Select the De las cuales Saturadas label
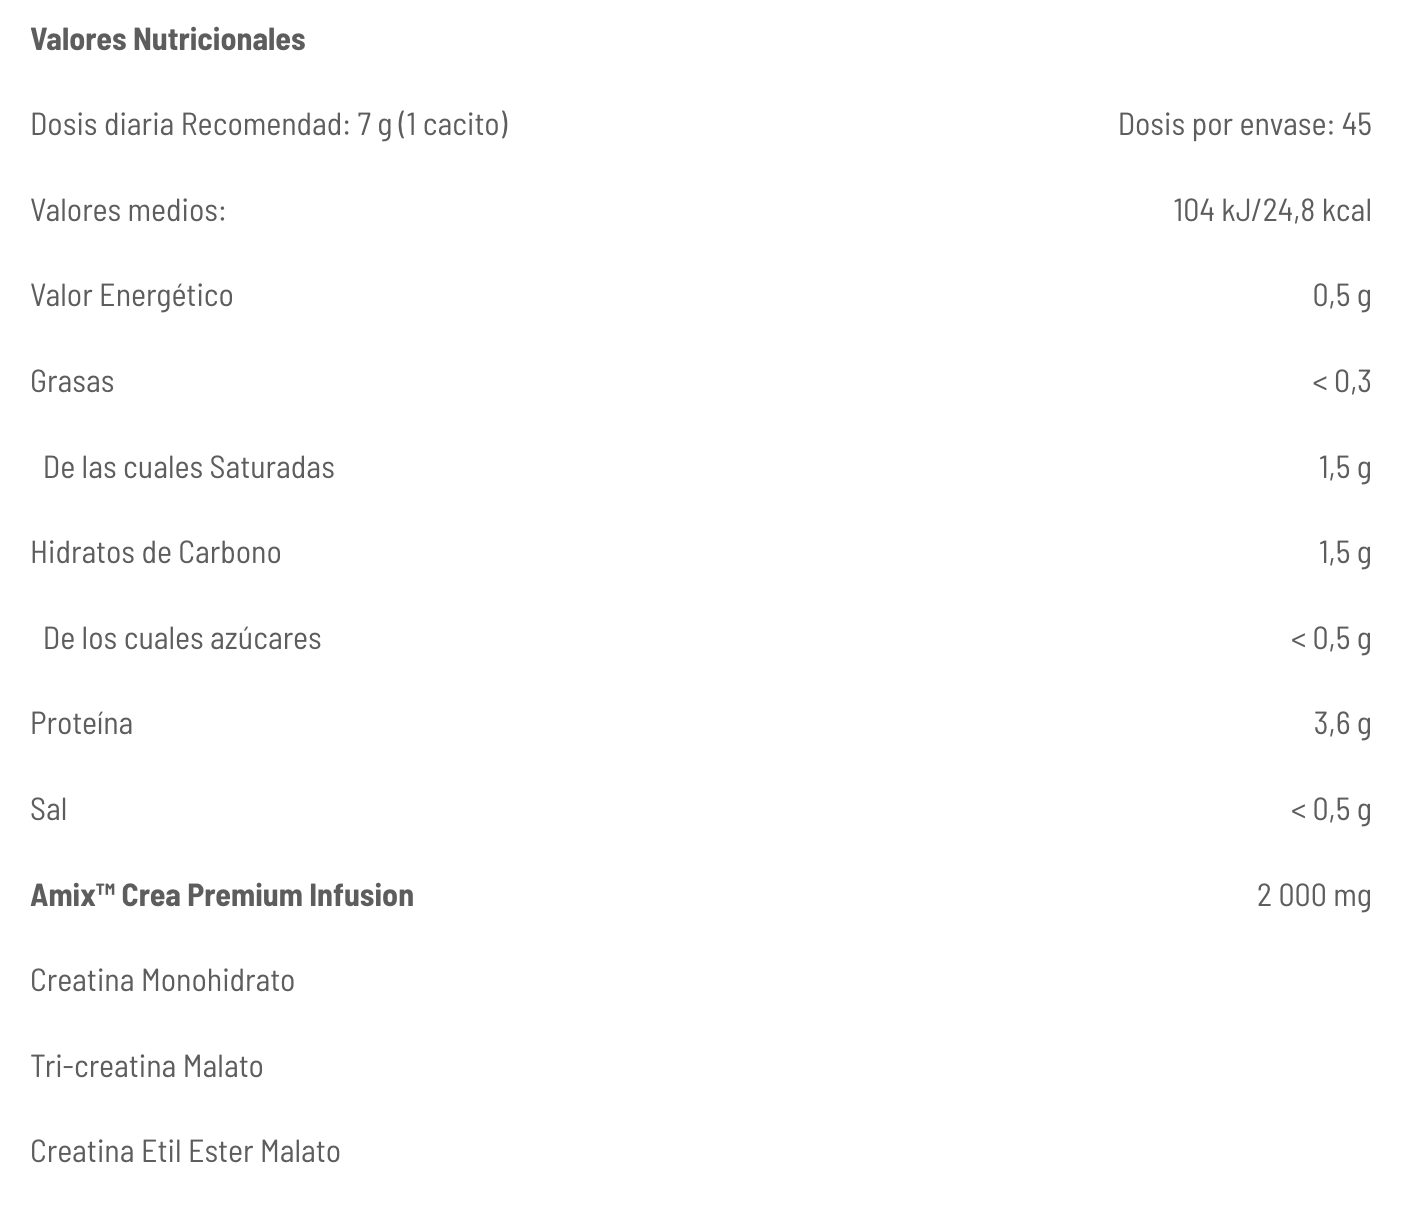Screen dimensions: 1416x1214 (x=189, y=468)
